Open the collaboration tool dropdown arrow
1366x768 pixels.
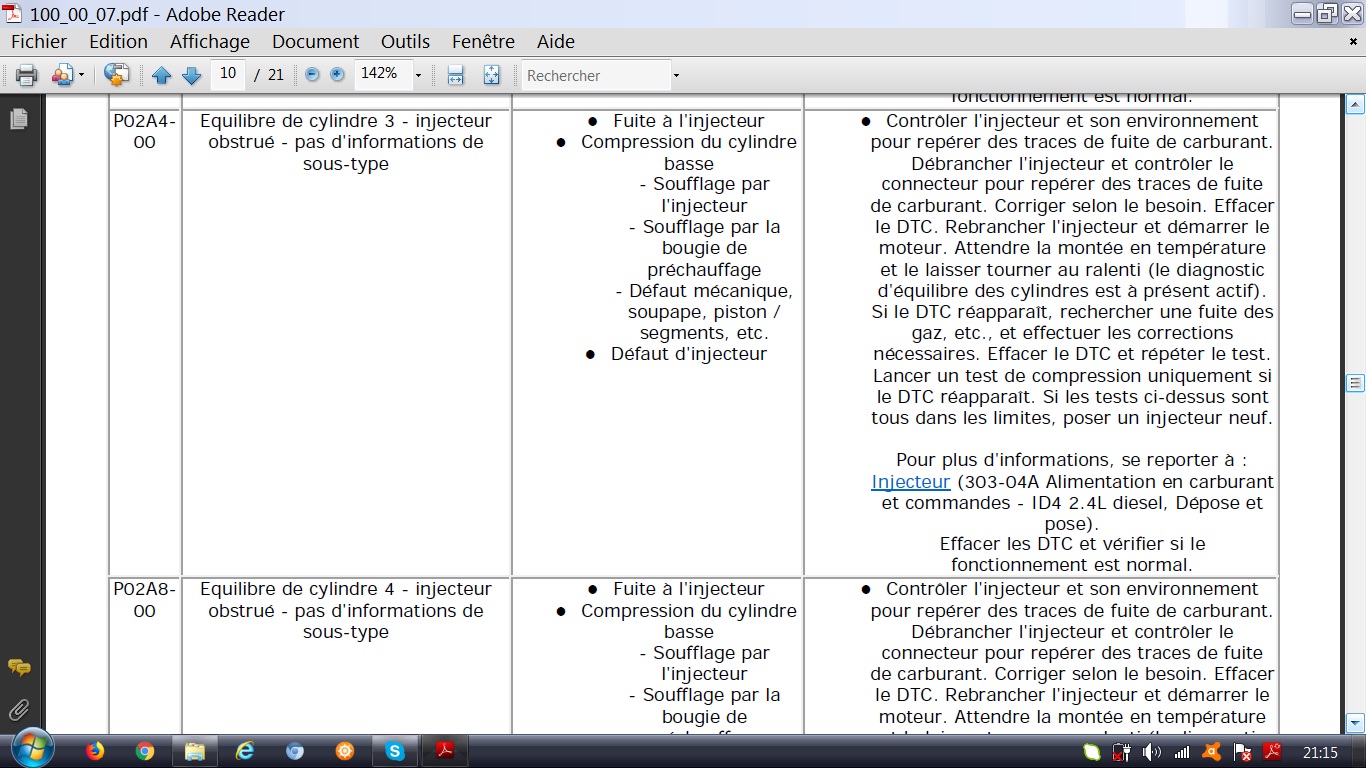82,76
